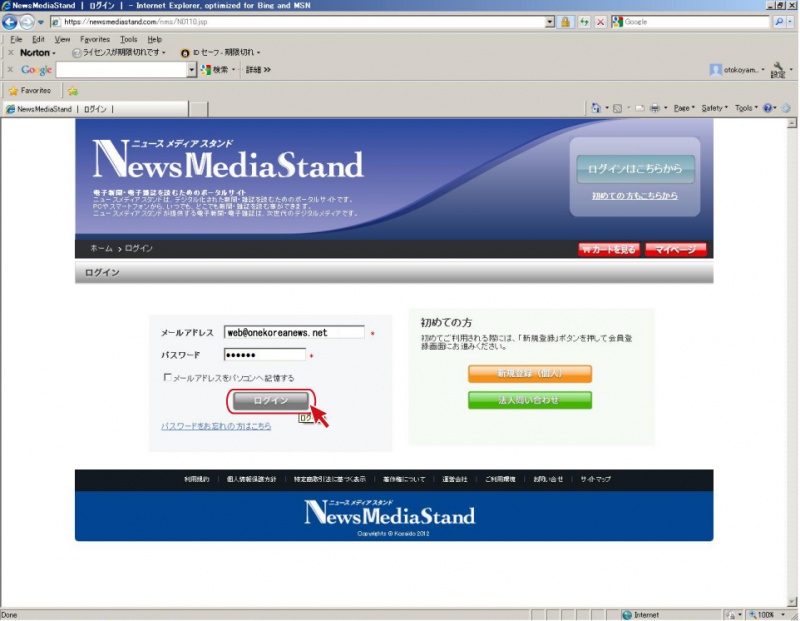Click the red カートを見る button

[609, 250]
